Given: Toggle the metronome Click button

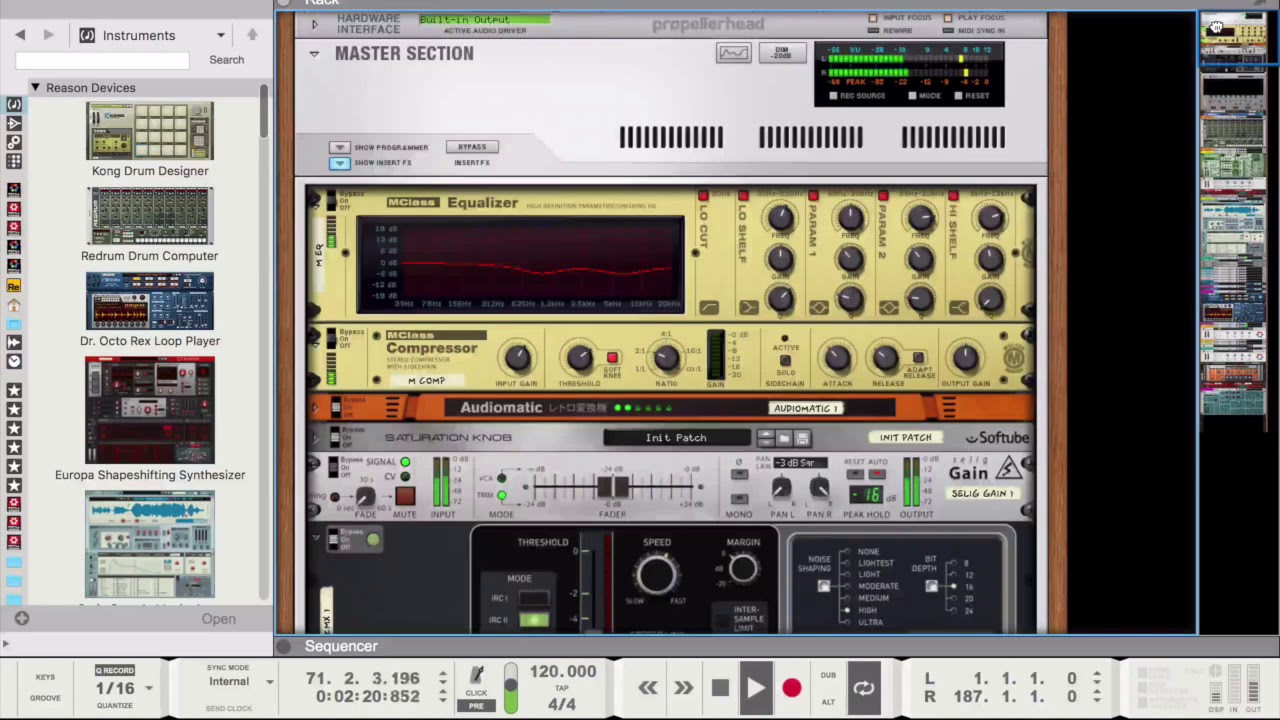Looking at the screenshot, I should [477, 680].
